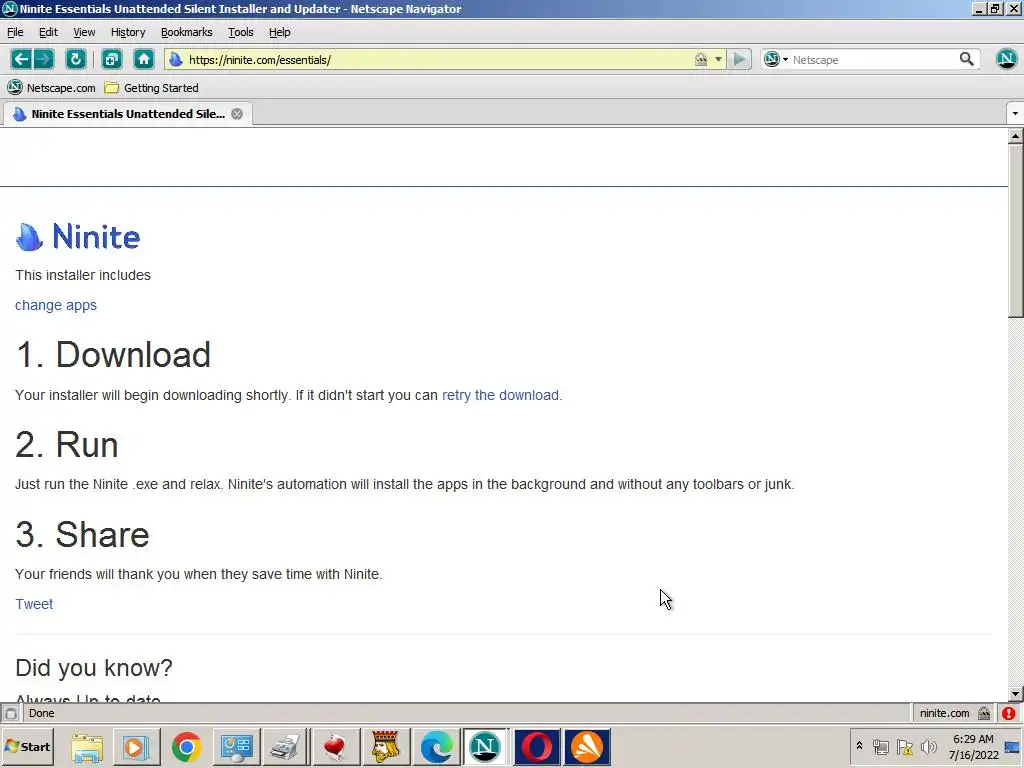Open Windows Explorer from the taskbar

pyautogui.click(x=87, y=746)
